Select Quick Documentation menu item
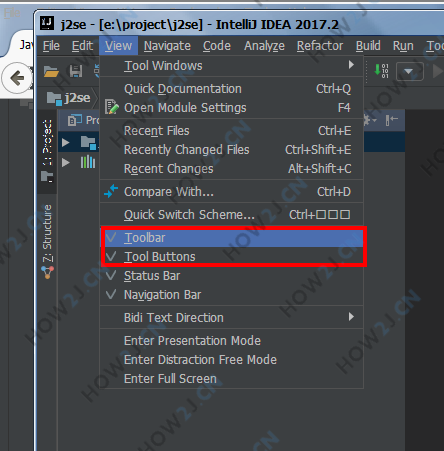 (232, 89)
